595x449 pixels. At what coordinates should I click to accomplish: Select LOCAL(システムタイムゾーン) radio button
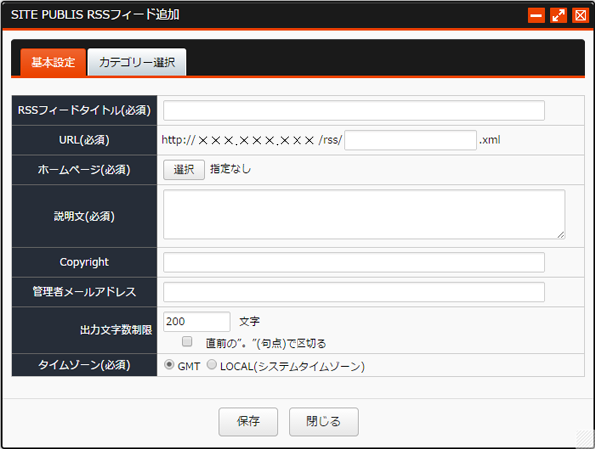pos(211,365)
